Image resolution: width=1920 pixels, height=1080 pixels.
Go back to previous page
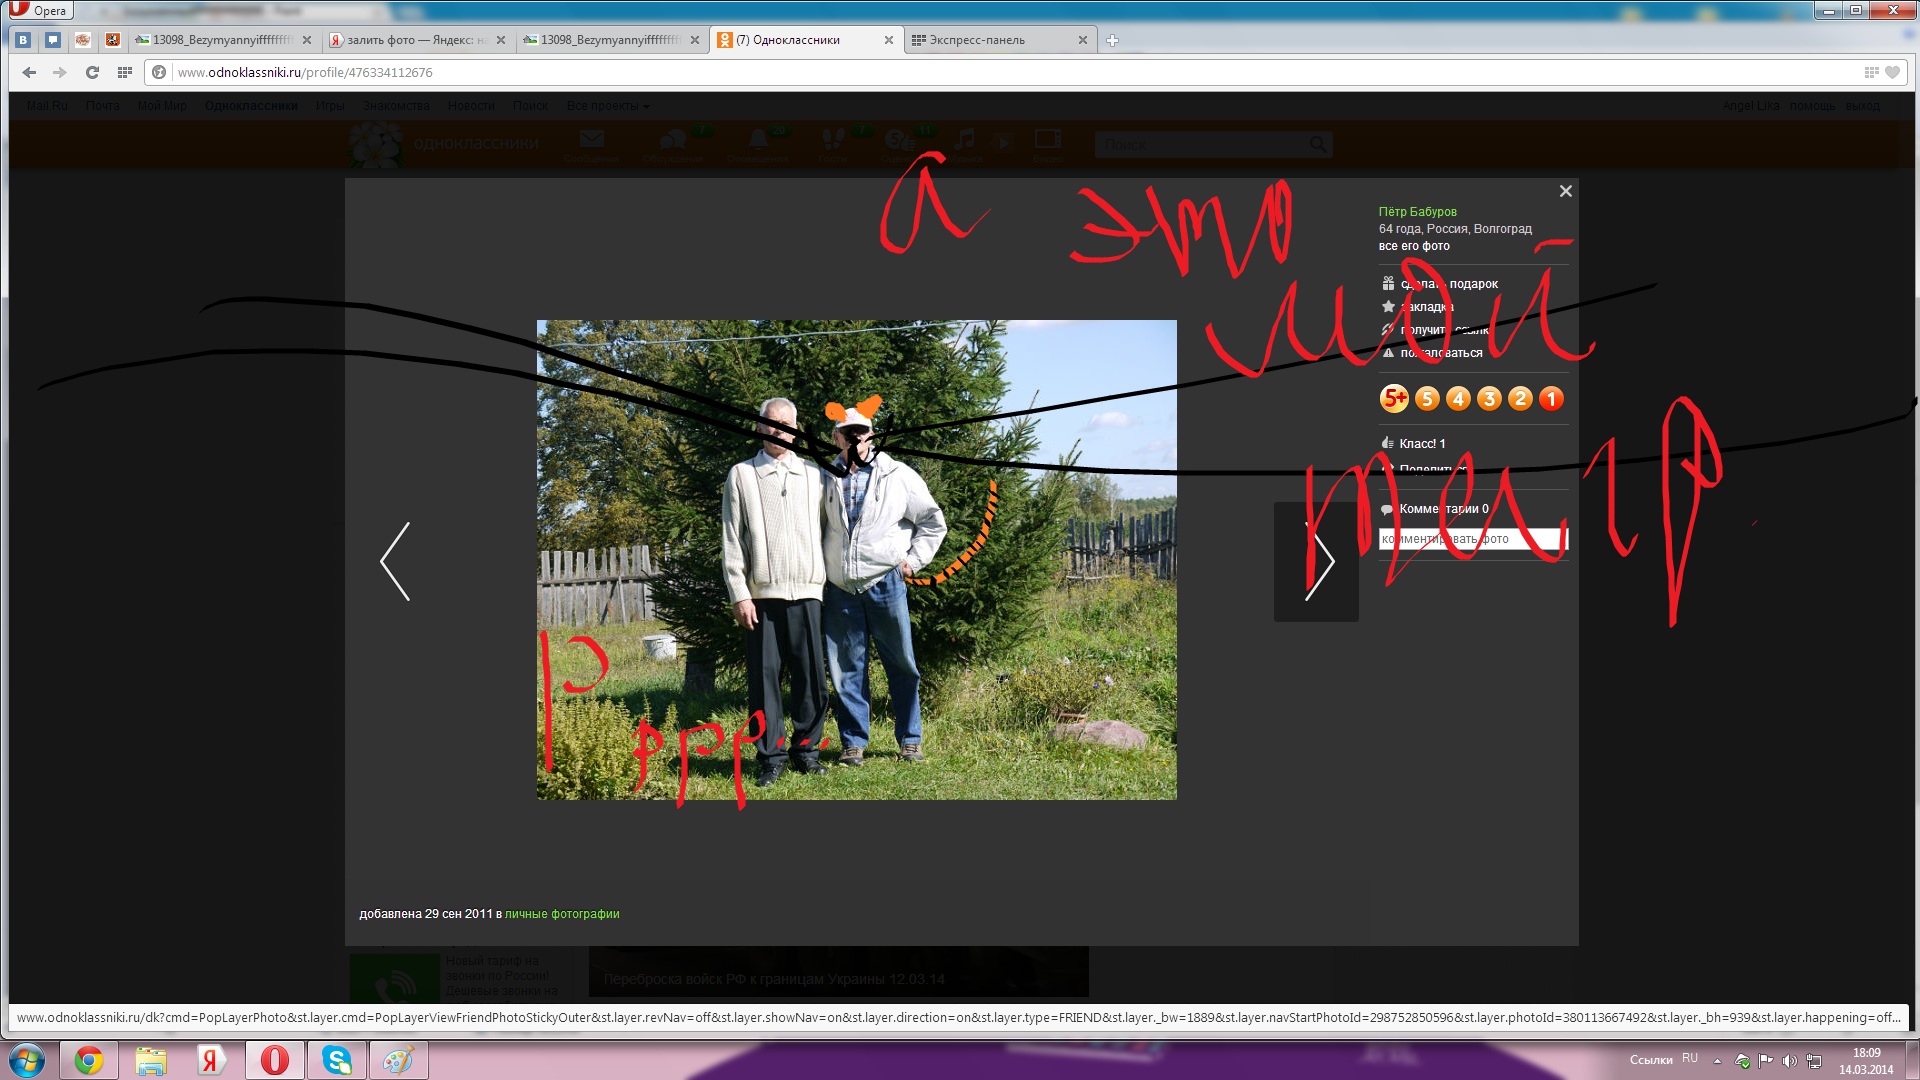(29, 72)
